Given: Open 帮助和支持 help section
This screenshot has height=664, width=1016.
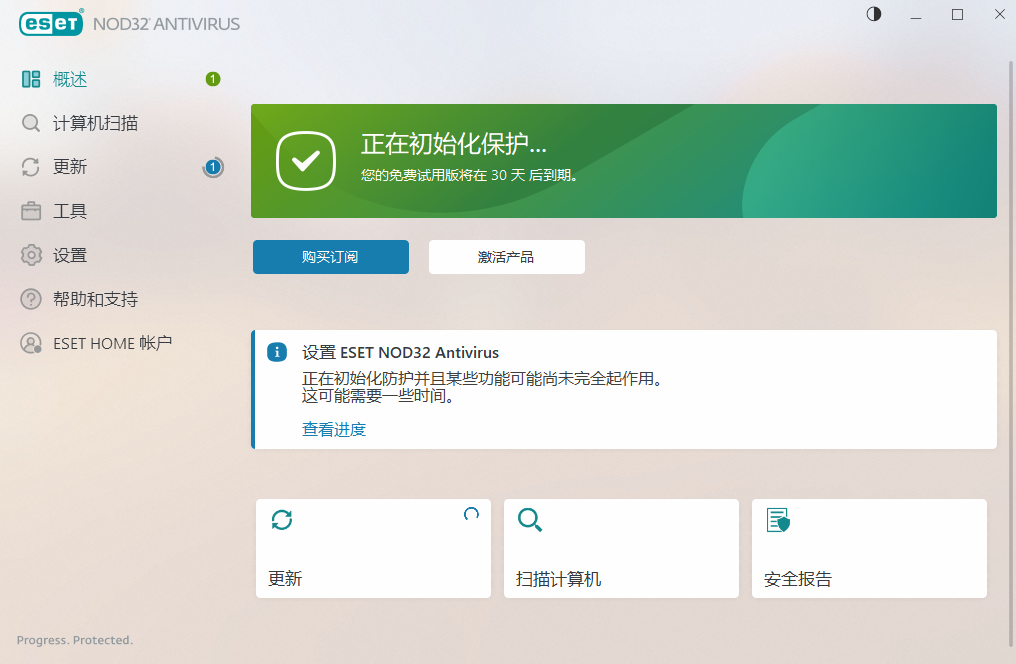Looking at the screenshot, I should click(x=95, y=299).
